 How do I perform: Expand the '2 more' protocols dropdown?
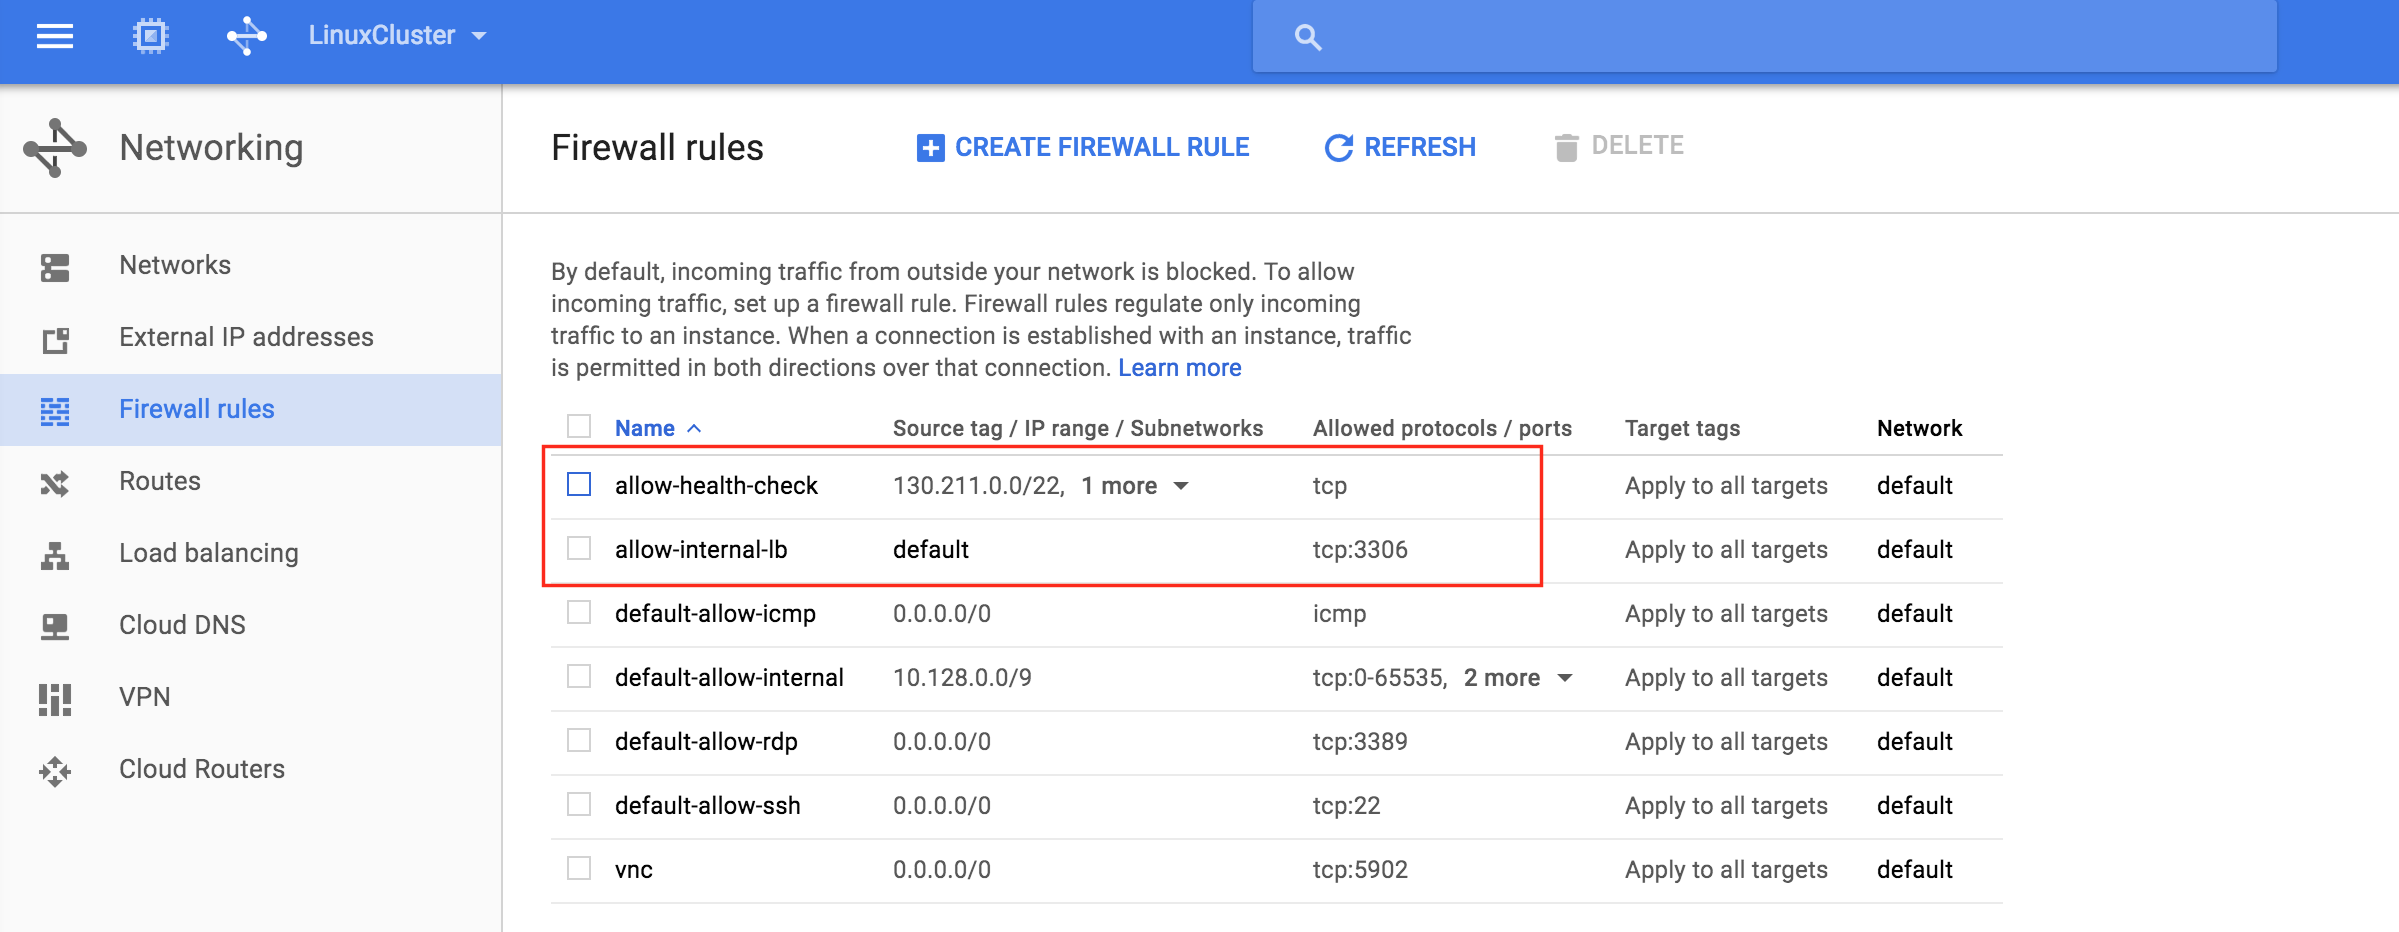click(x=1518, y=678)
